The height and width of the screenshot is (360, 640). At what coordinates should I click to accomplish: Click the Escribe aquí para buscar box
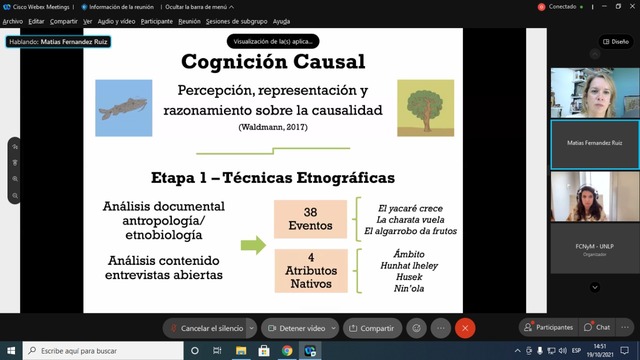click(103, 351)
